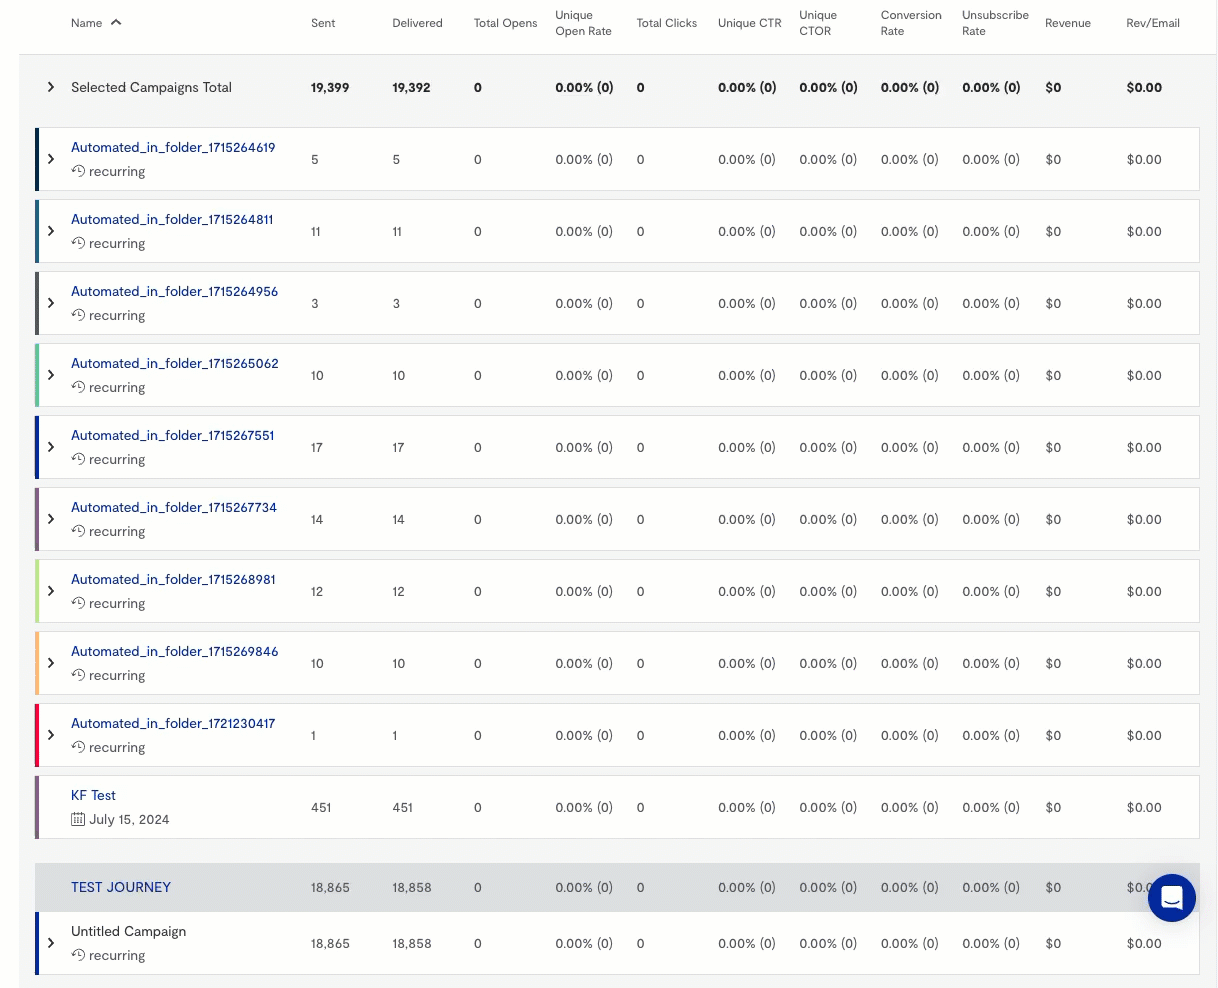The height and width of the screenshot is (988, 1218).
Task: Sort by the Total Opens column header
Action: coord(505,23)
